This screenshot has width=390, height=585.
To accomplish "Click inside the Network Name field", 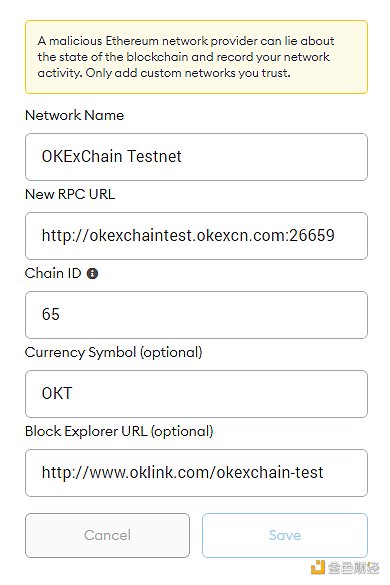I will click(196, 157).
